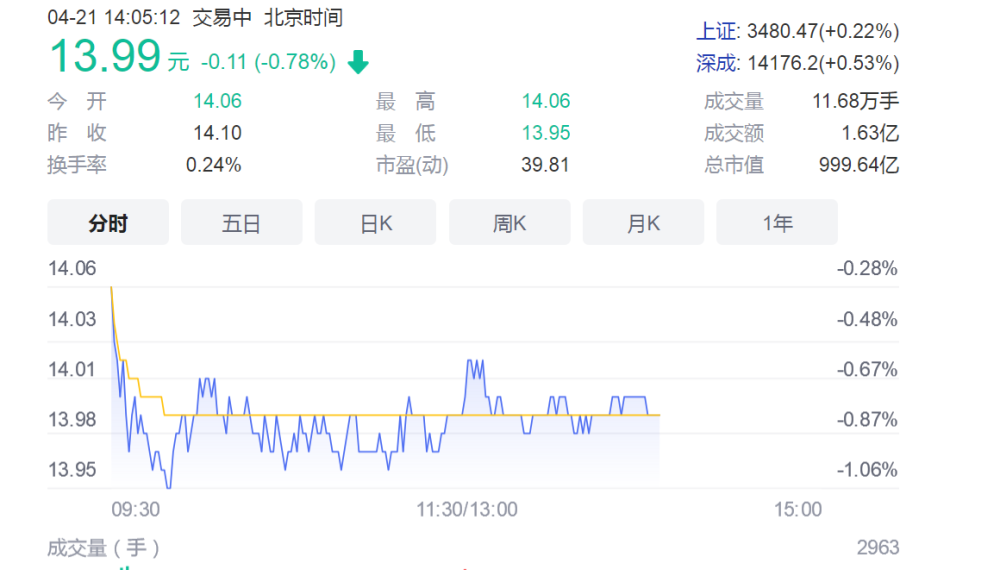Viewport: 1000px width, 570px height.
Task: Open the 五日 chart tab
Action: (242, 223)
